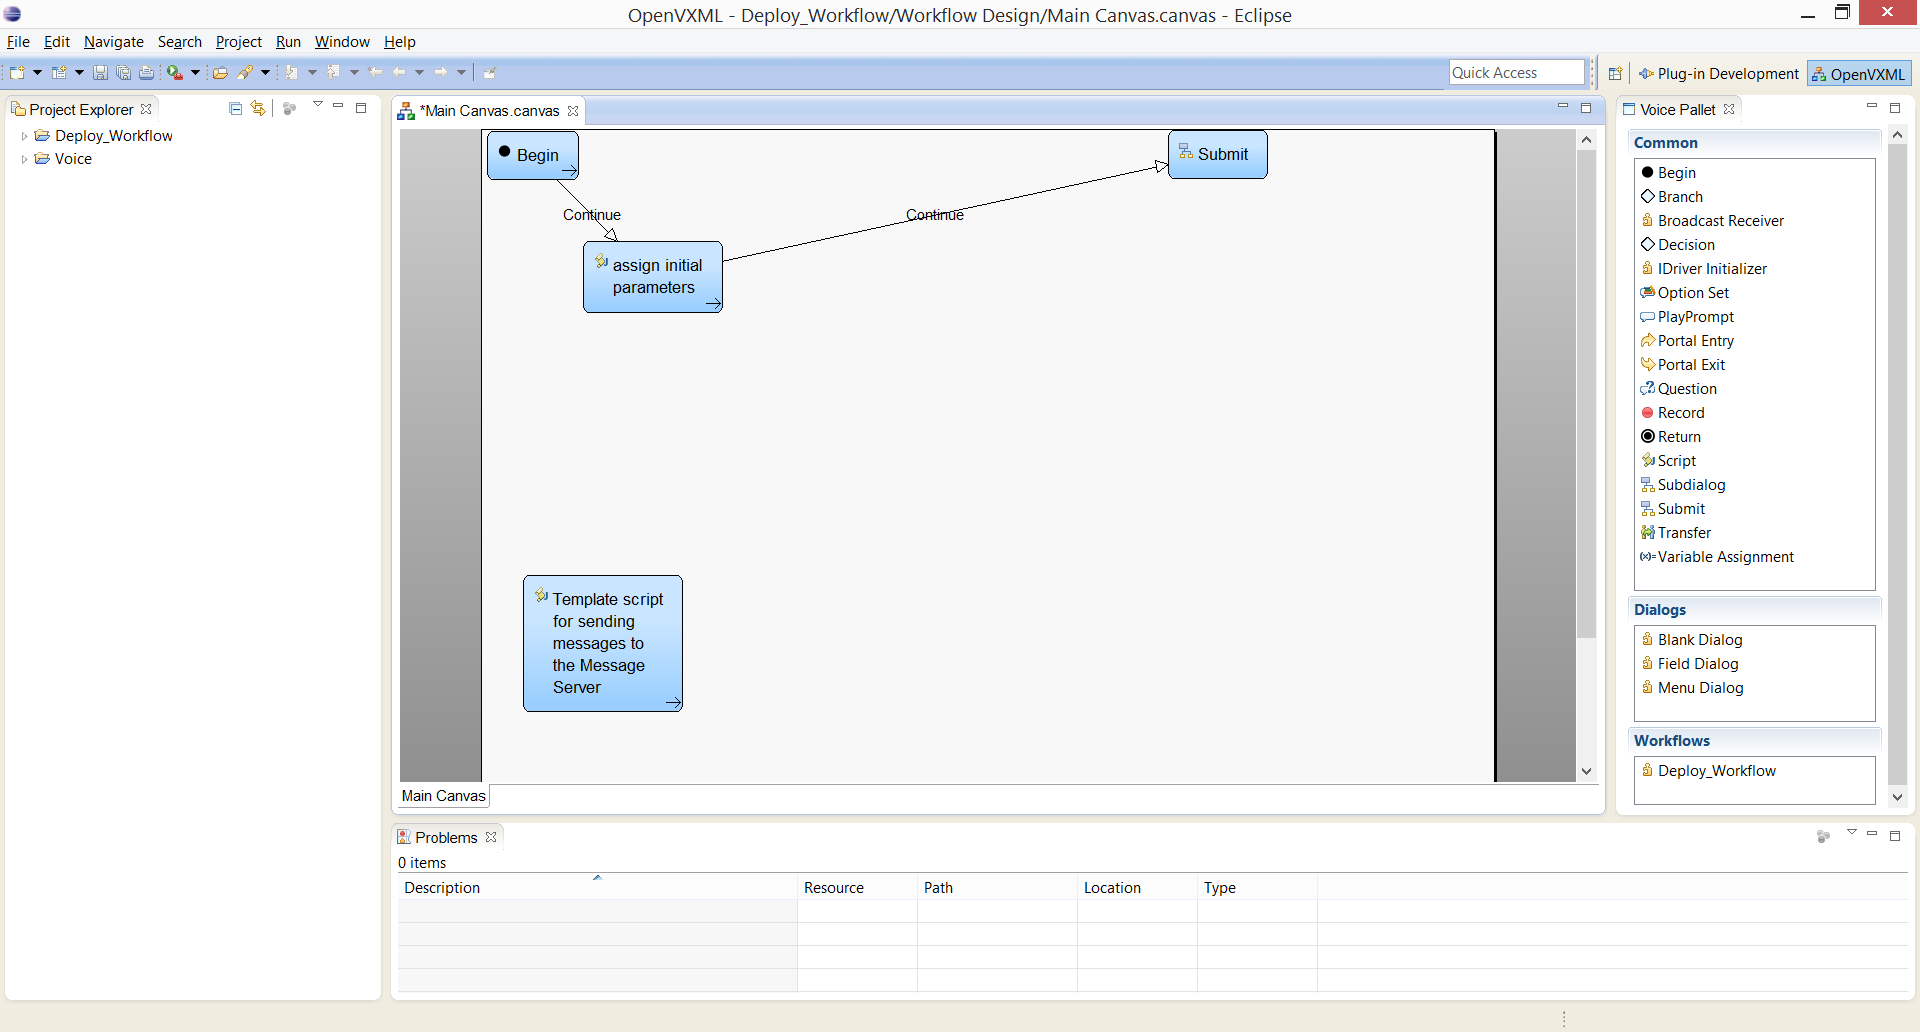Screen dimensions: 1920x1032
Task: Sort Problems by the Resource column
Action: pos(857,887)
